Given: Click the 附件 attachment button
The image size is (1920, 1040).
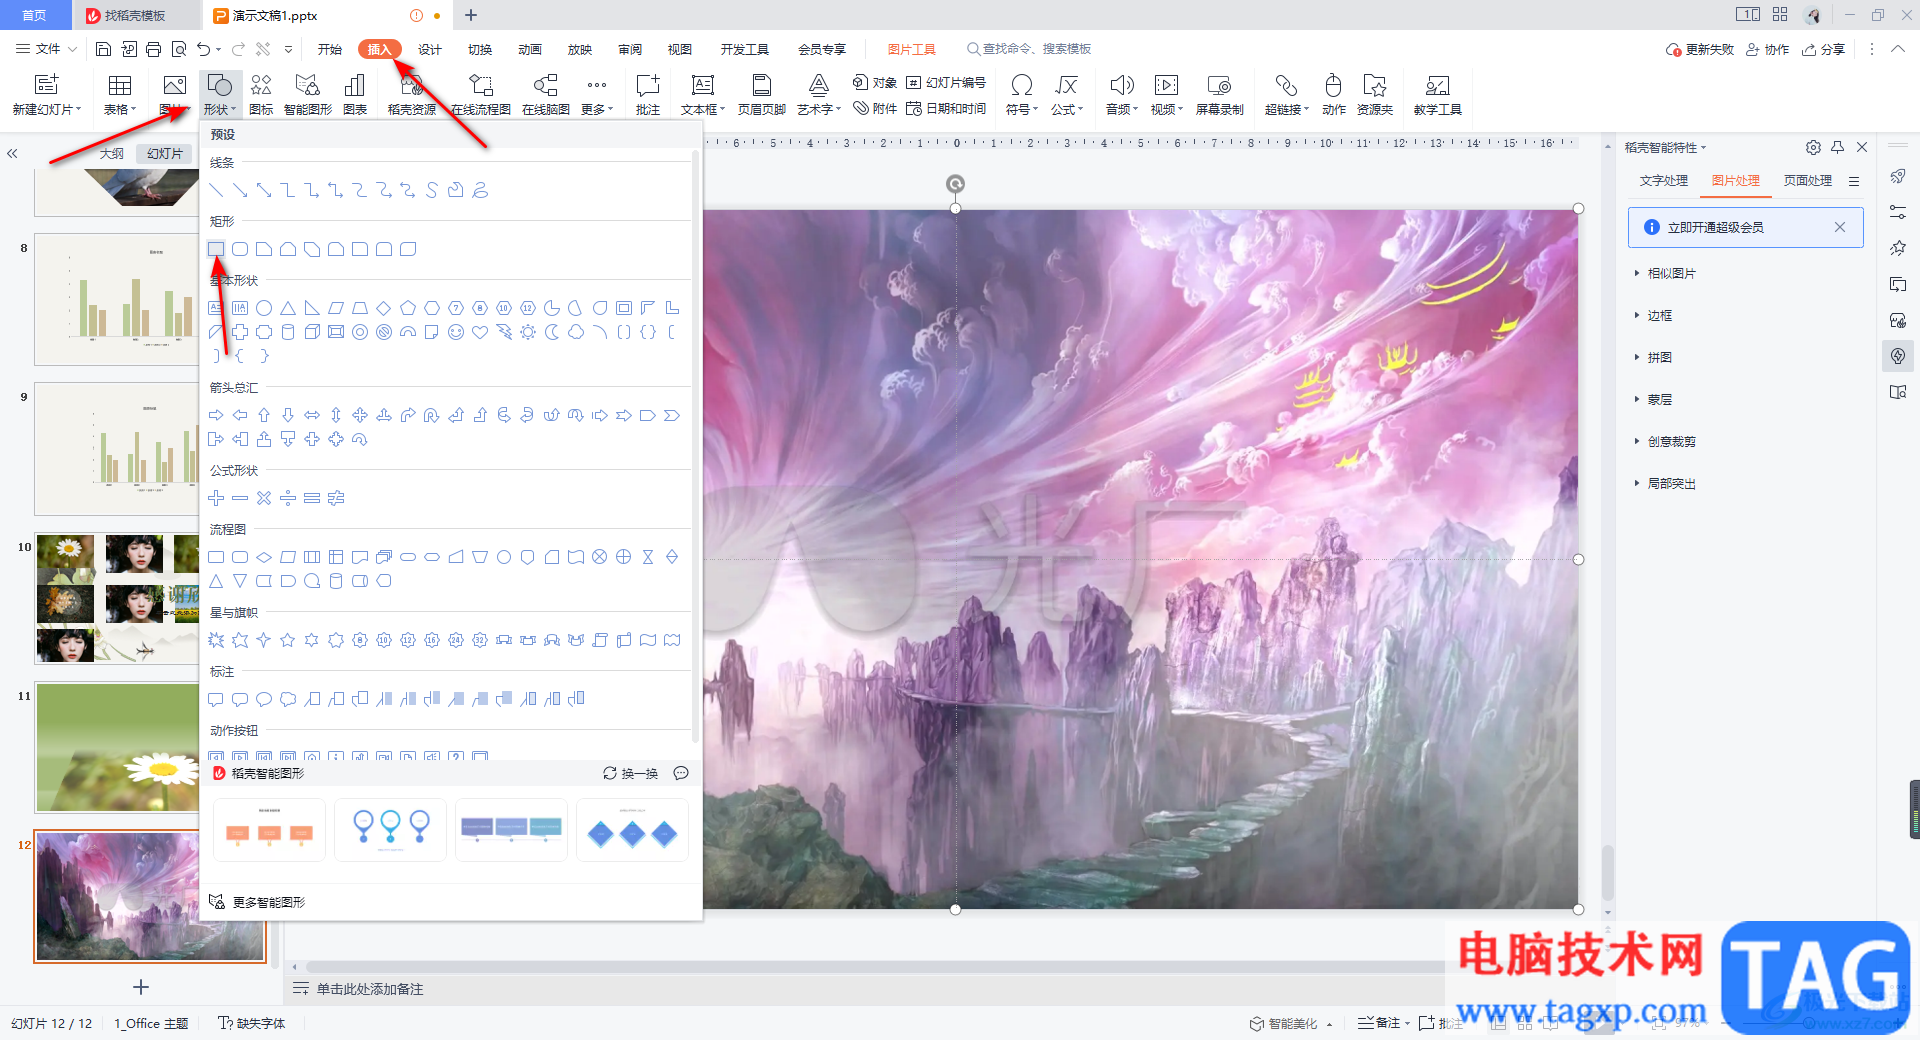Looking at the screenshot, I should click(x=875, y=108).
